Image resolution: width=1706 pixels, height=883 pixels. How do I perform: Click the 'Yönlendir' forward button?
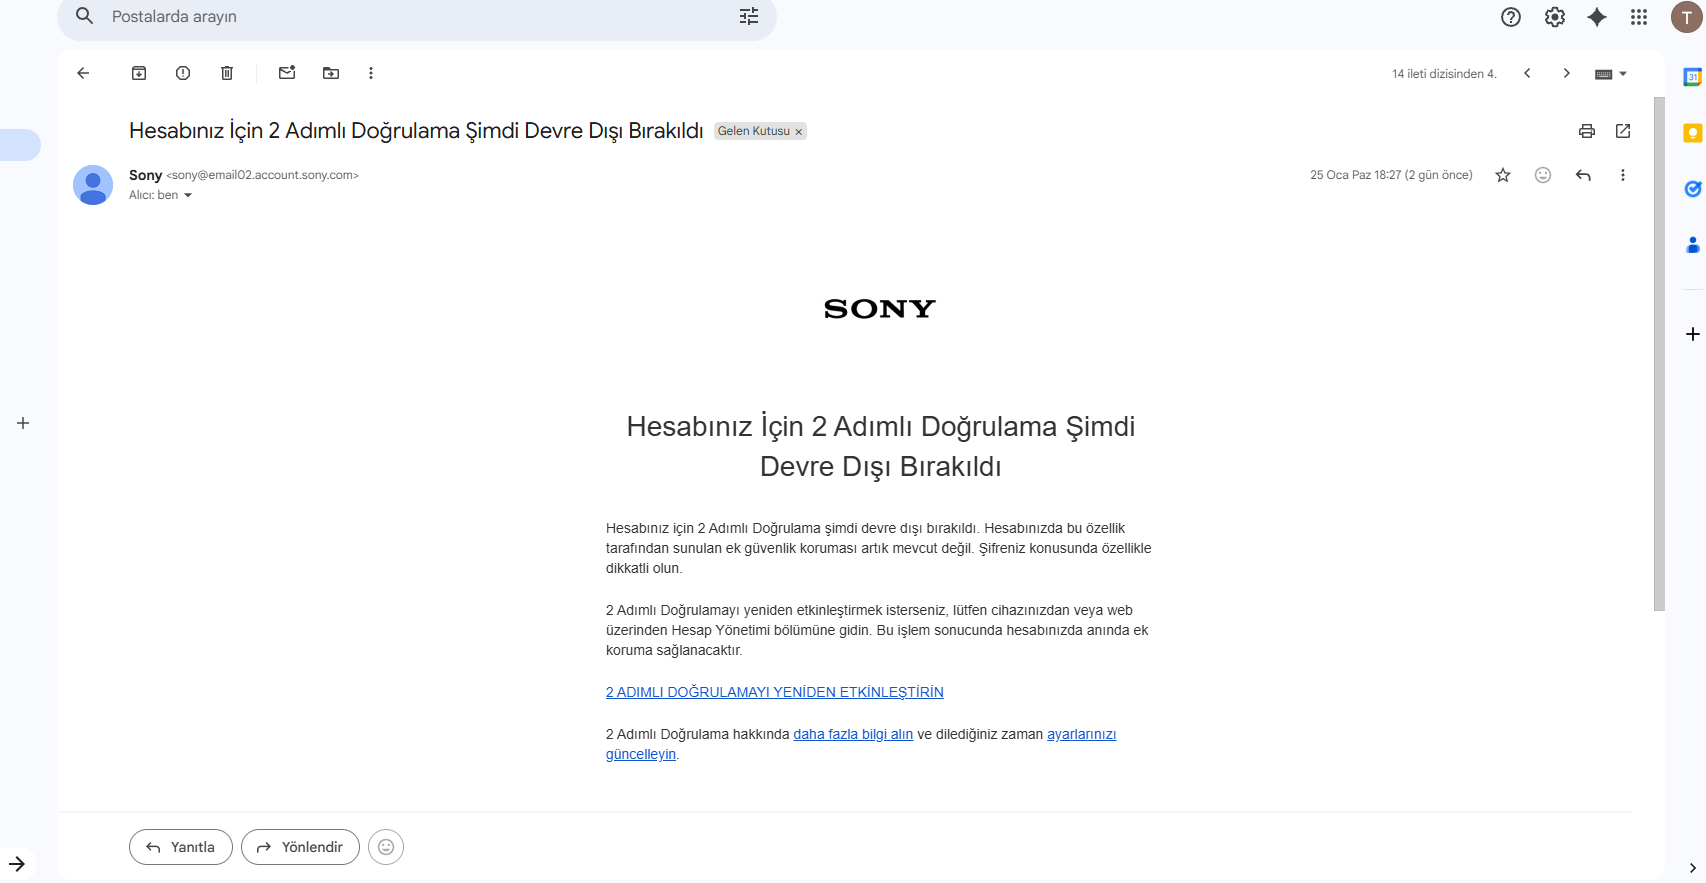pyautogui.click(x=300, y=847)
